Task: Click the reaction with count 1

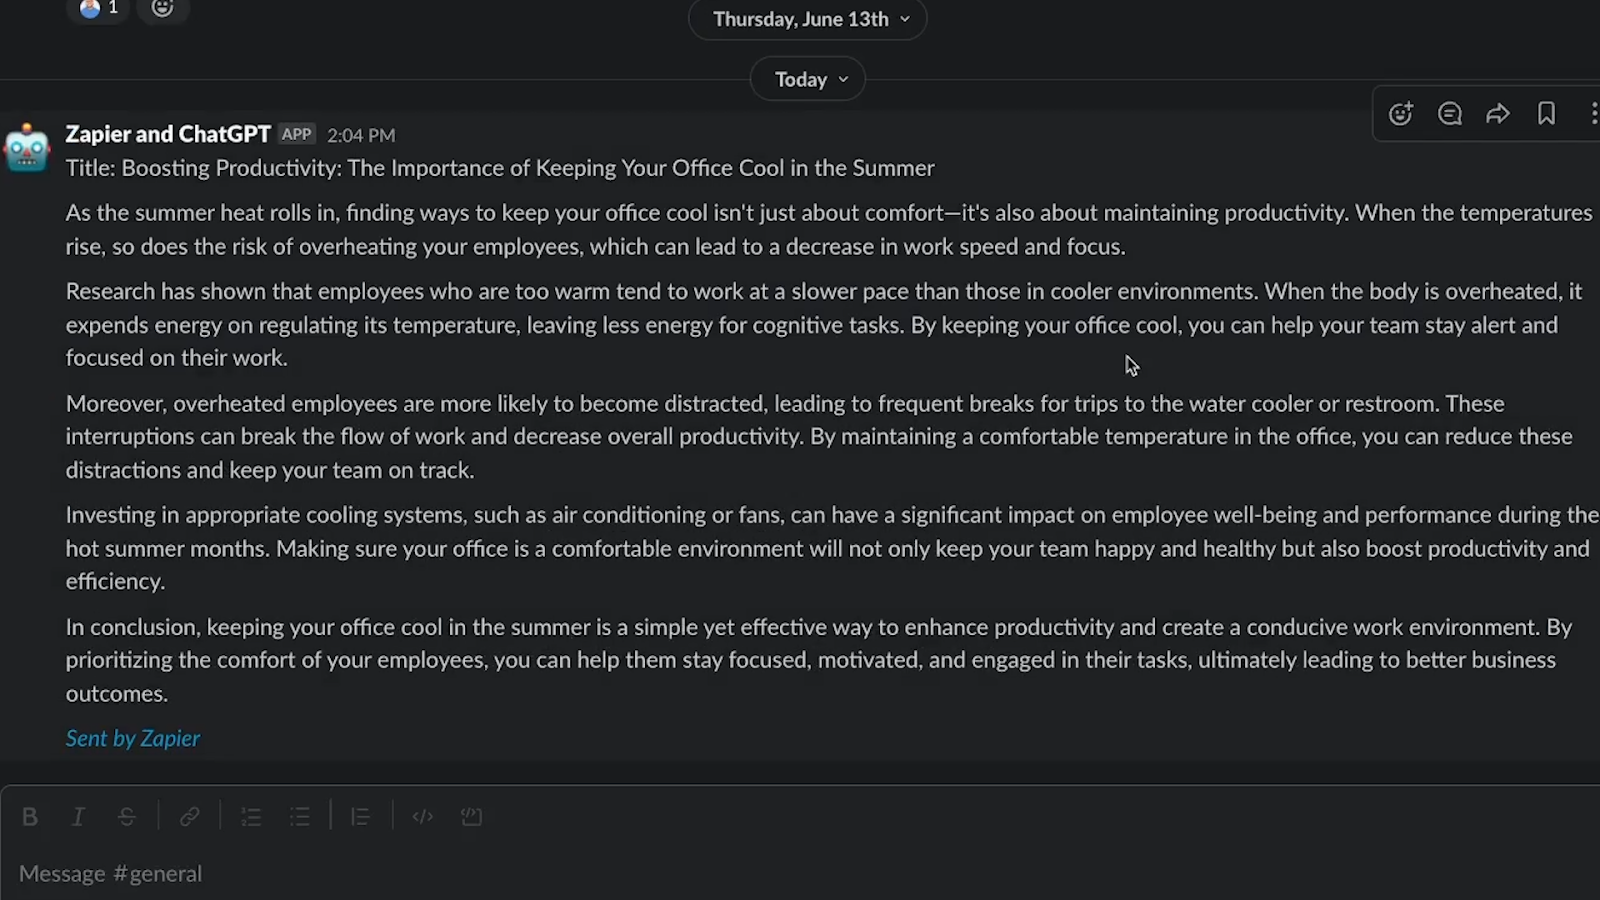Action: click(99, 9)
